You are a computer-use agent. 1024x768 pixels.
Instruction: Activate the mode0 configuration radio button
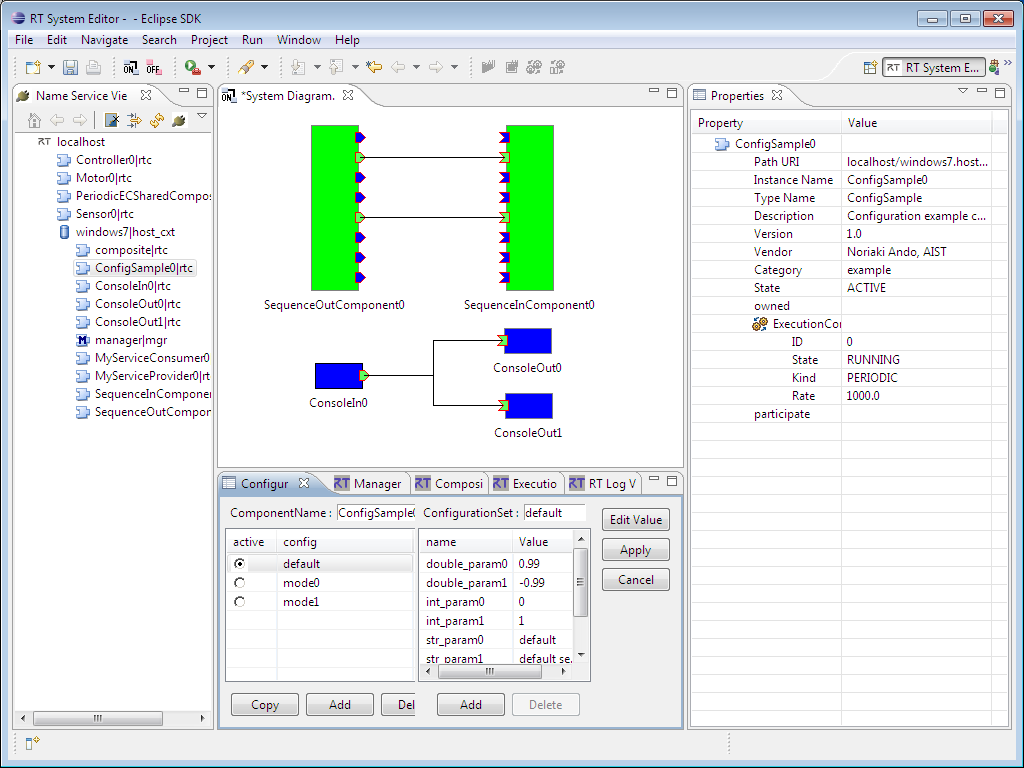[x=240, y=583]
